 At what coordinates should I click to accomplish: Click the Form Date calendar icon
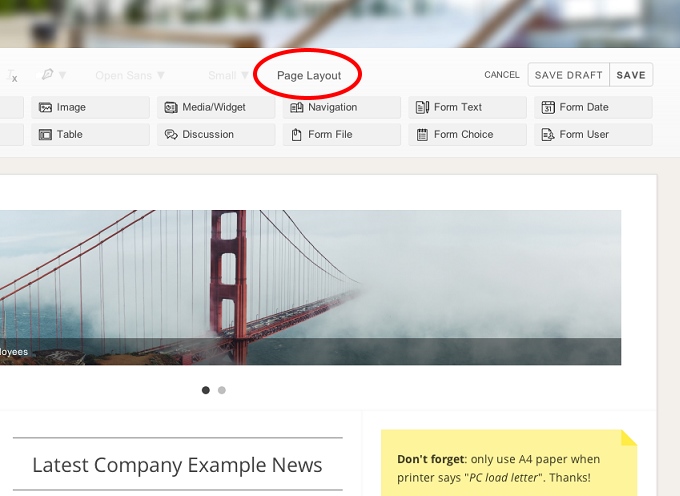(x=548, y=108)
